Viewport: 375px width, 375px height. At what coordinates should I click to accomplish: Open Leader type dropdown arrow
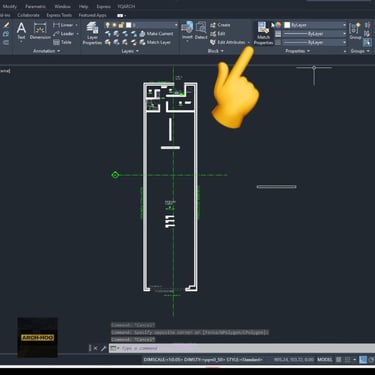point(77,34)
